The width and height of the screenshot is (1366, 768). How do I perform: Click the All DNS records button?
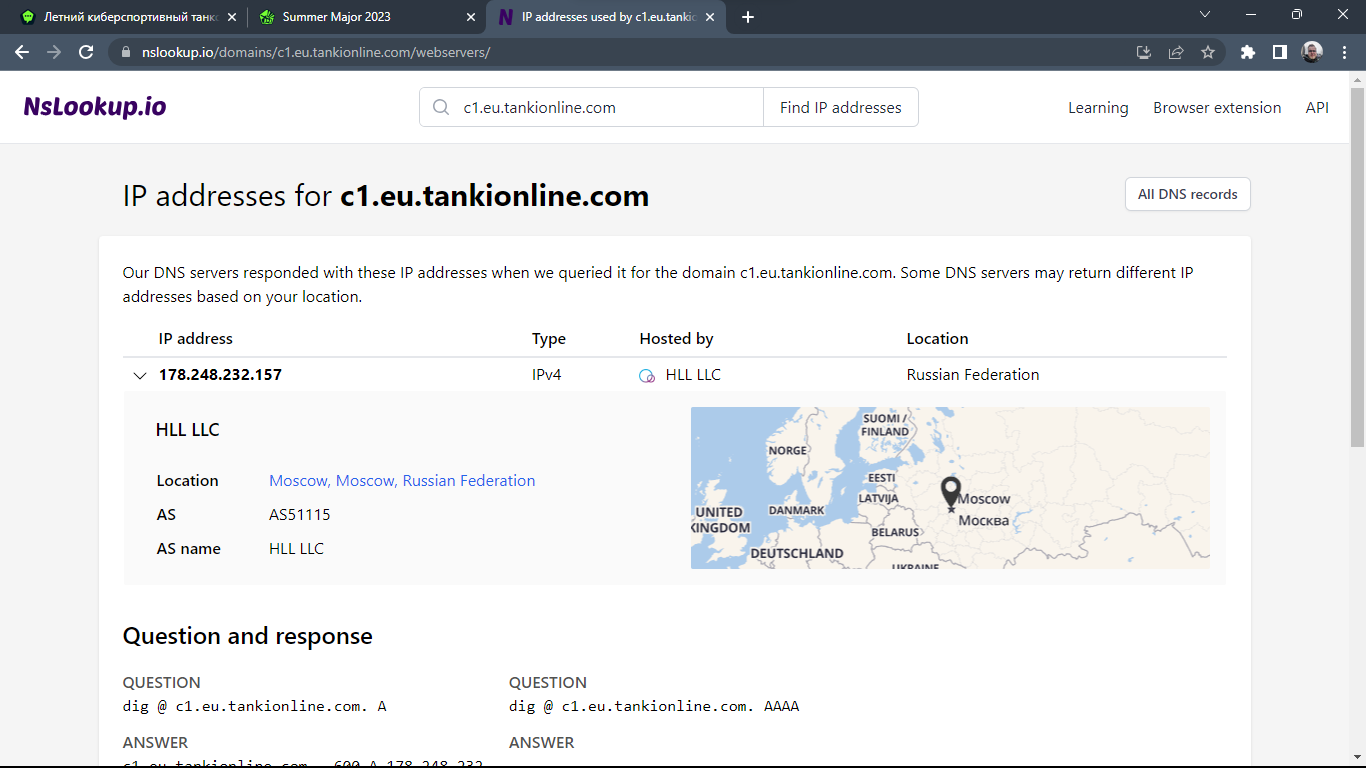[1188, 194]
